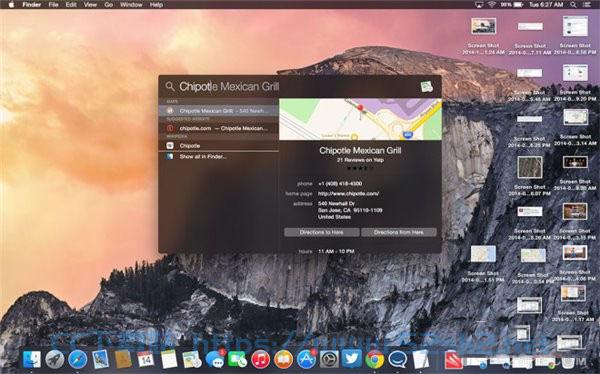Open Safari from the Dock
Screen dimensions: 600x374
(78, 359)
